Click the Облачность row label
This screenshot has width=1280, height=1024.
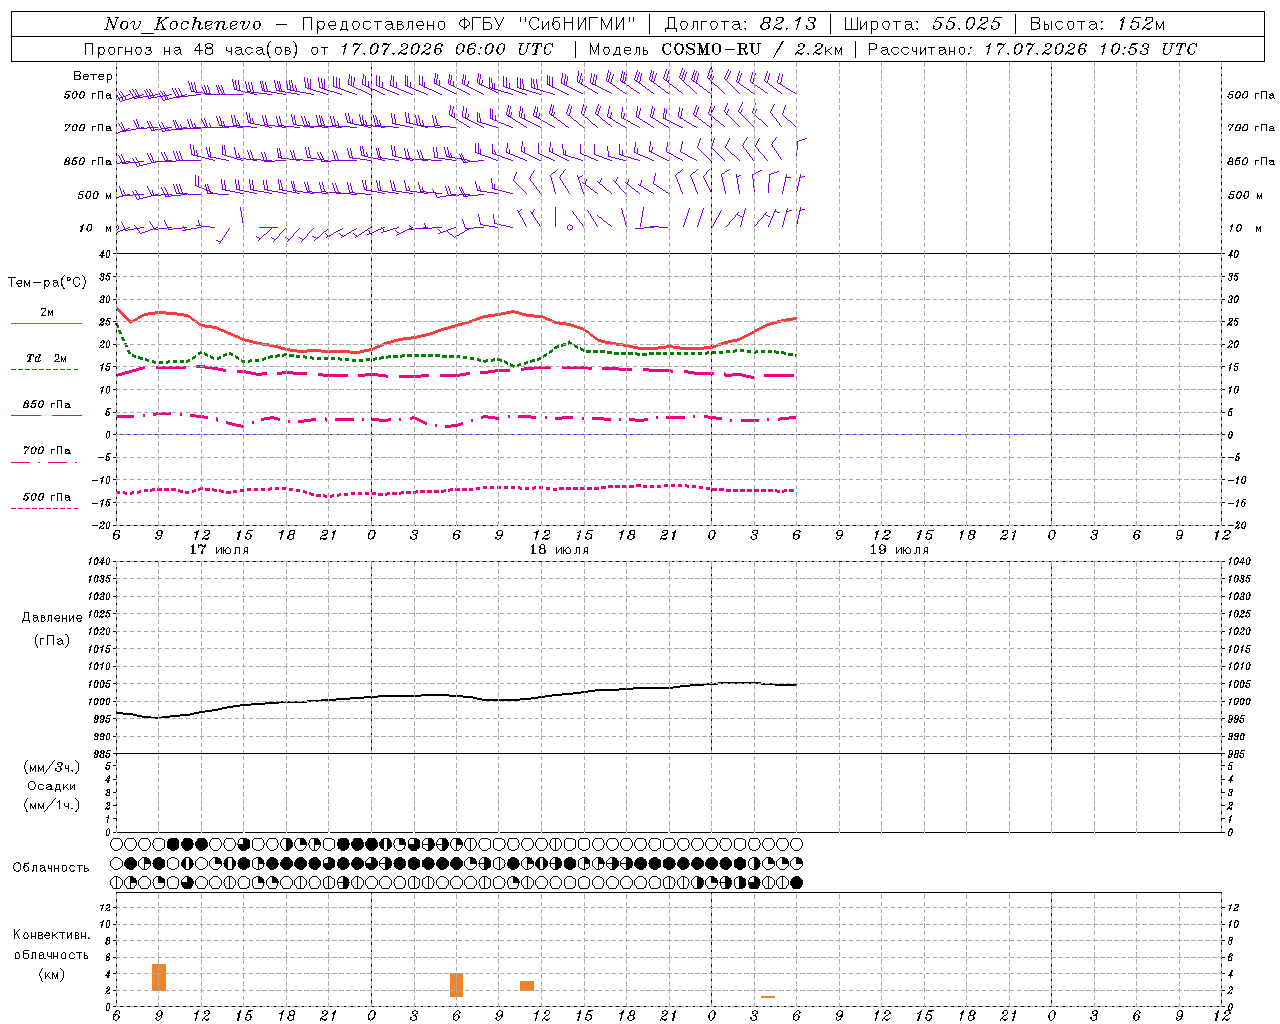51,867
